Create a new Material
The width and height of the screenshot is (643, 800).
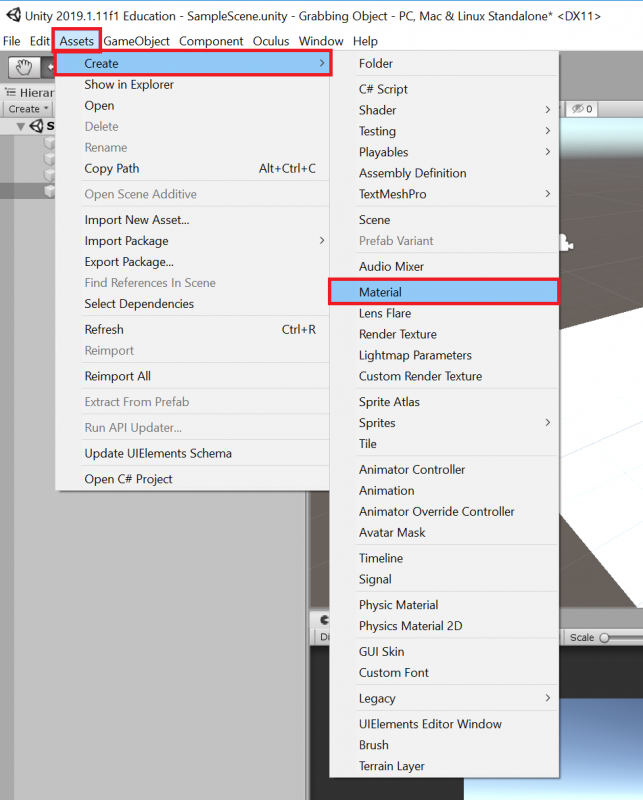tap(444, 292)
